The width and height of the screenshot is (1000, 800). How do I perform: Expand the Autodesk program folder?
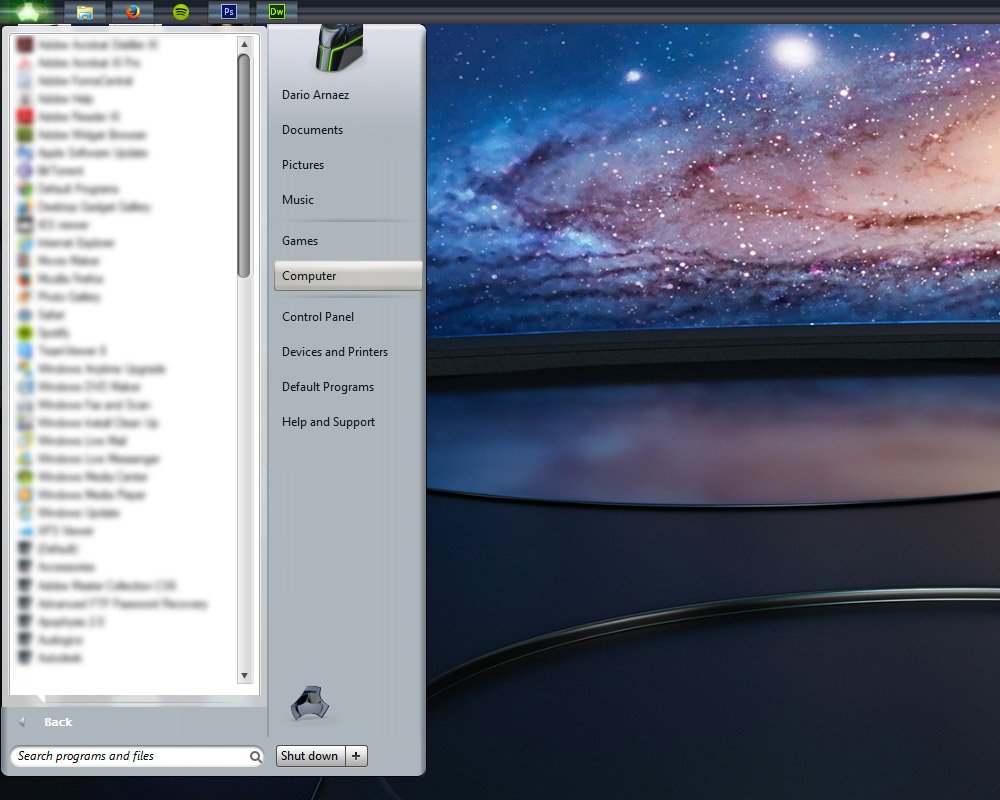(x=59, y=658)
